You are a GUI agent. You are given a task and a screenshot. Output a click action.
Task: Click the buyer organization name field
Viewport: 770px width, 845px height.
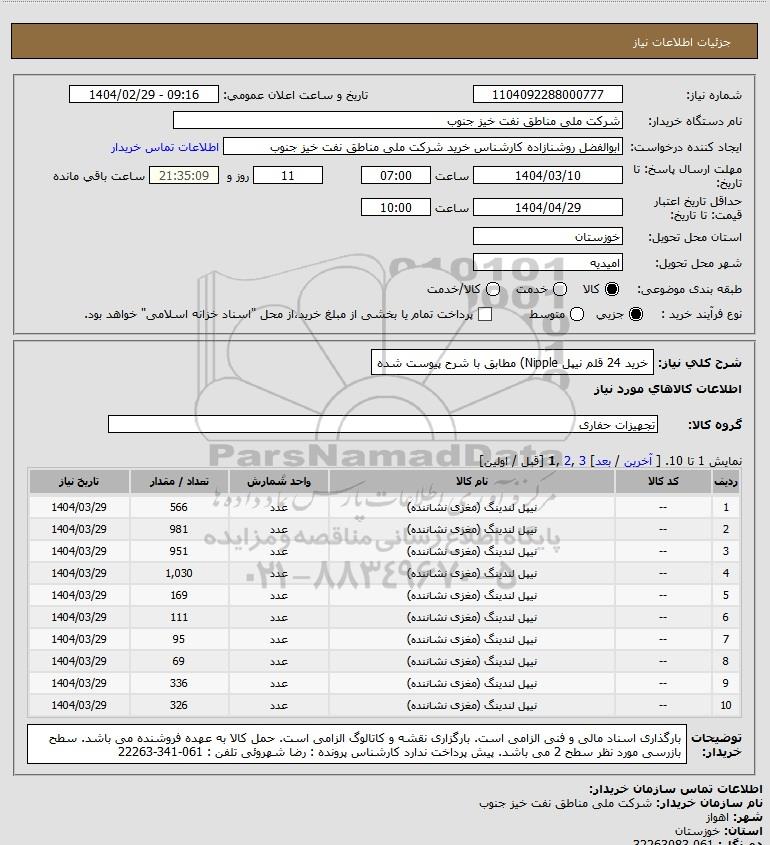pyautogui.click(x=398, y=121)
